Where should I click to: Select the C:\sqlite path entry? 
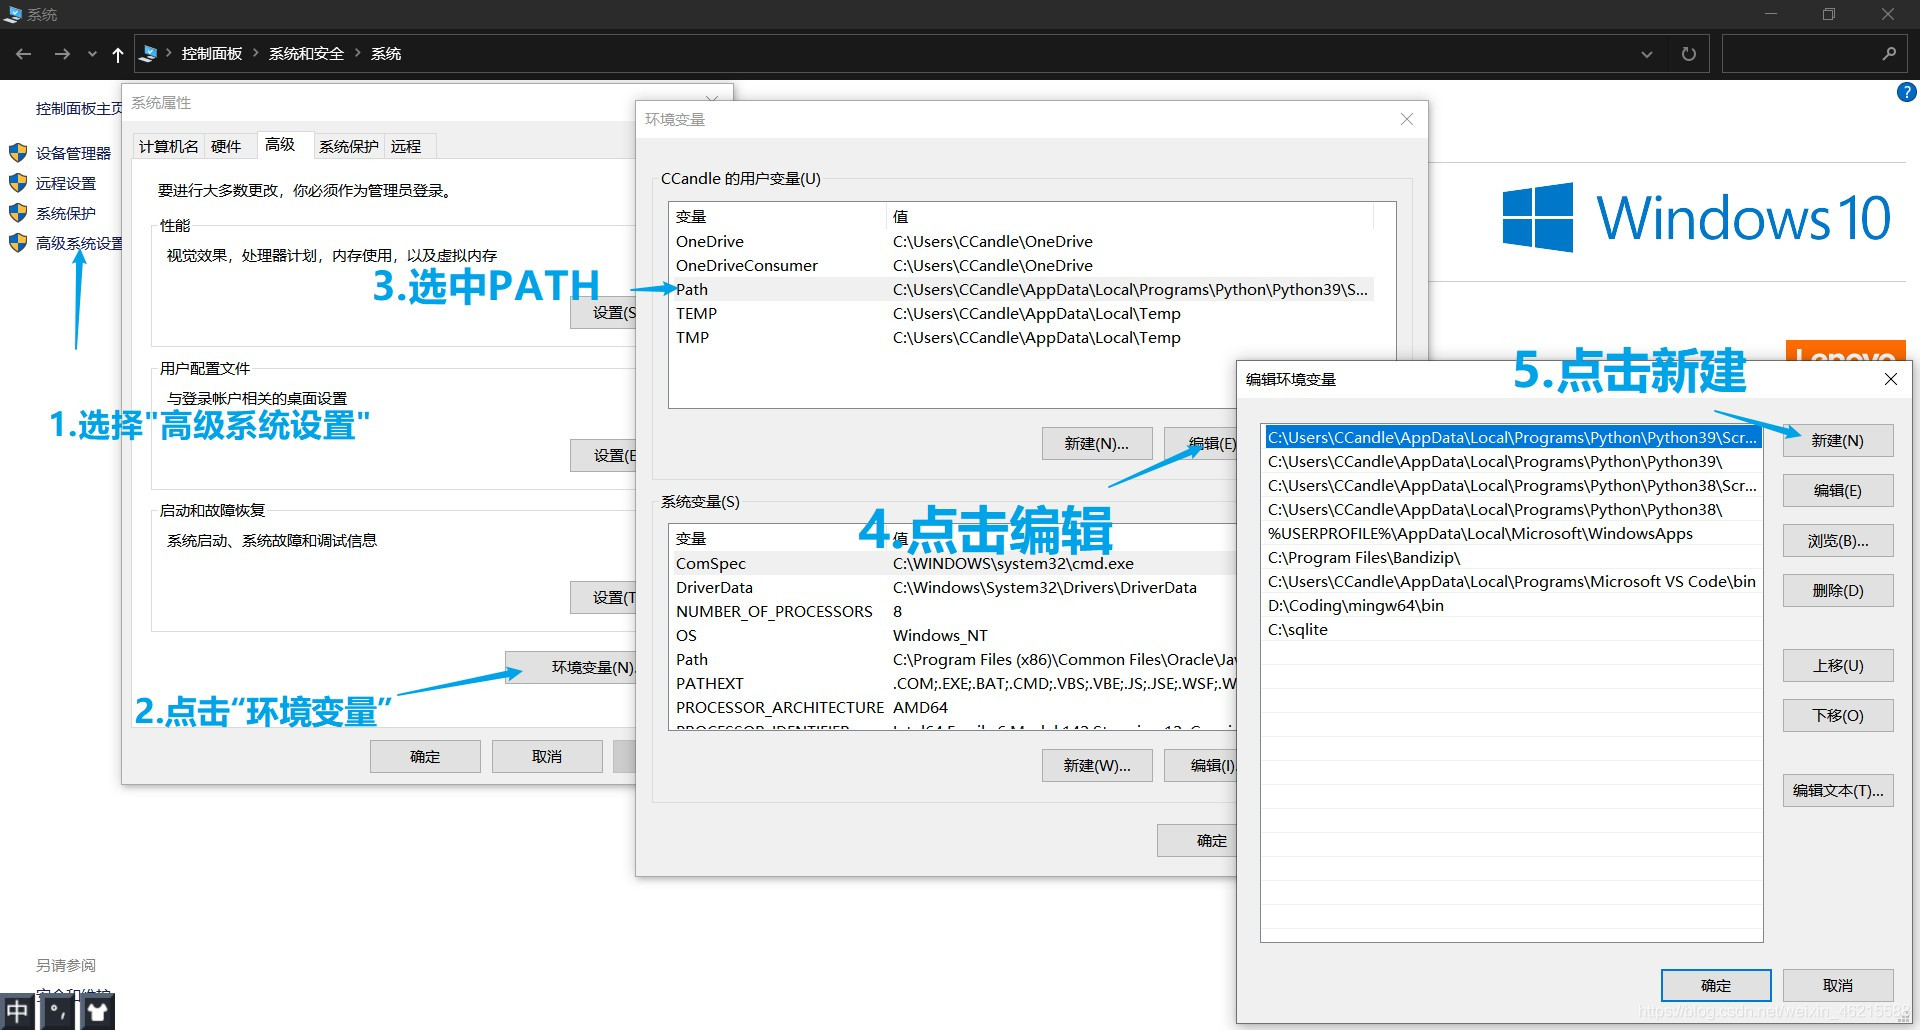(x=1512, y=629)
